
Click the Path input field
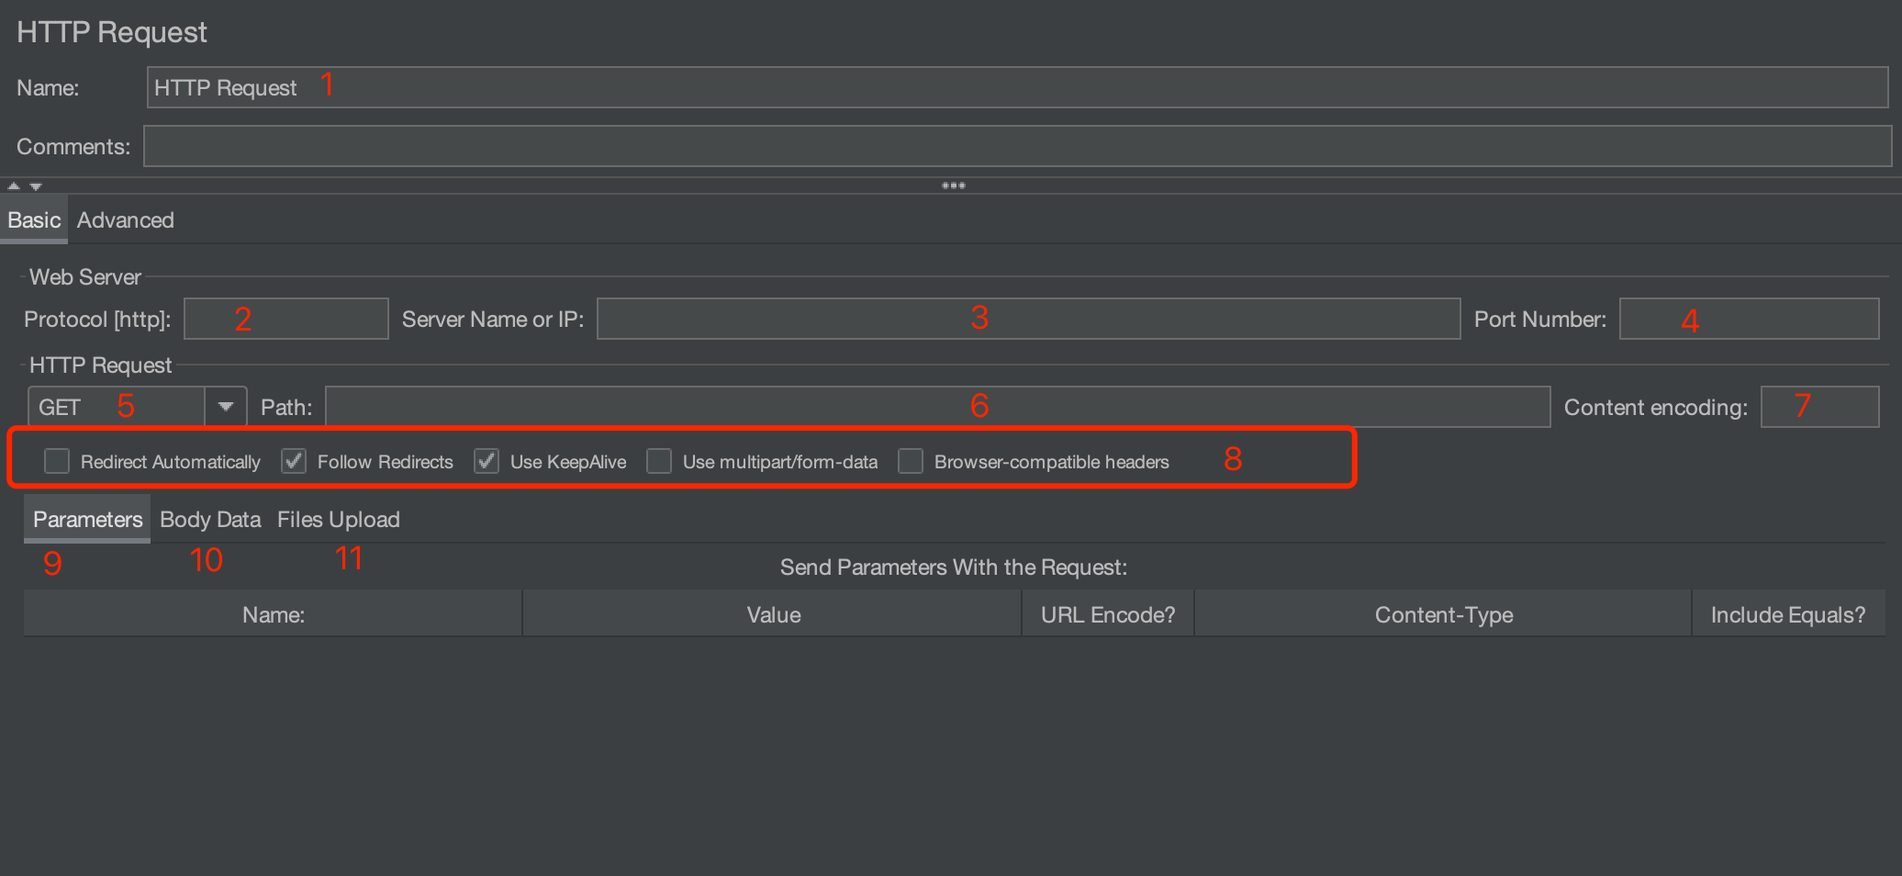(x=937, y=407)
